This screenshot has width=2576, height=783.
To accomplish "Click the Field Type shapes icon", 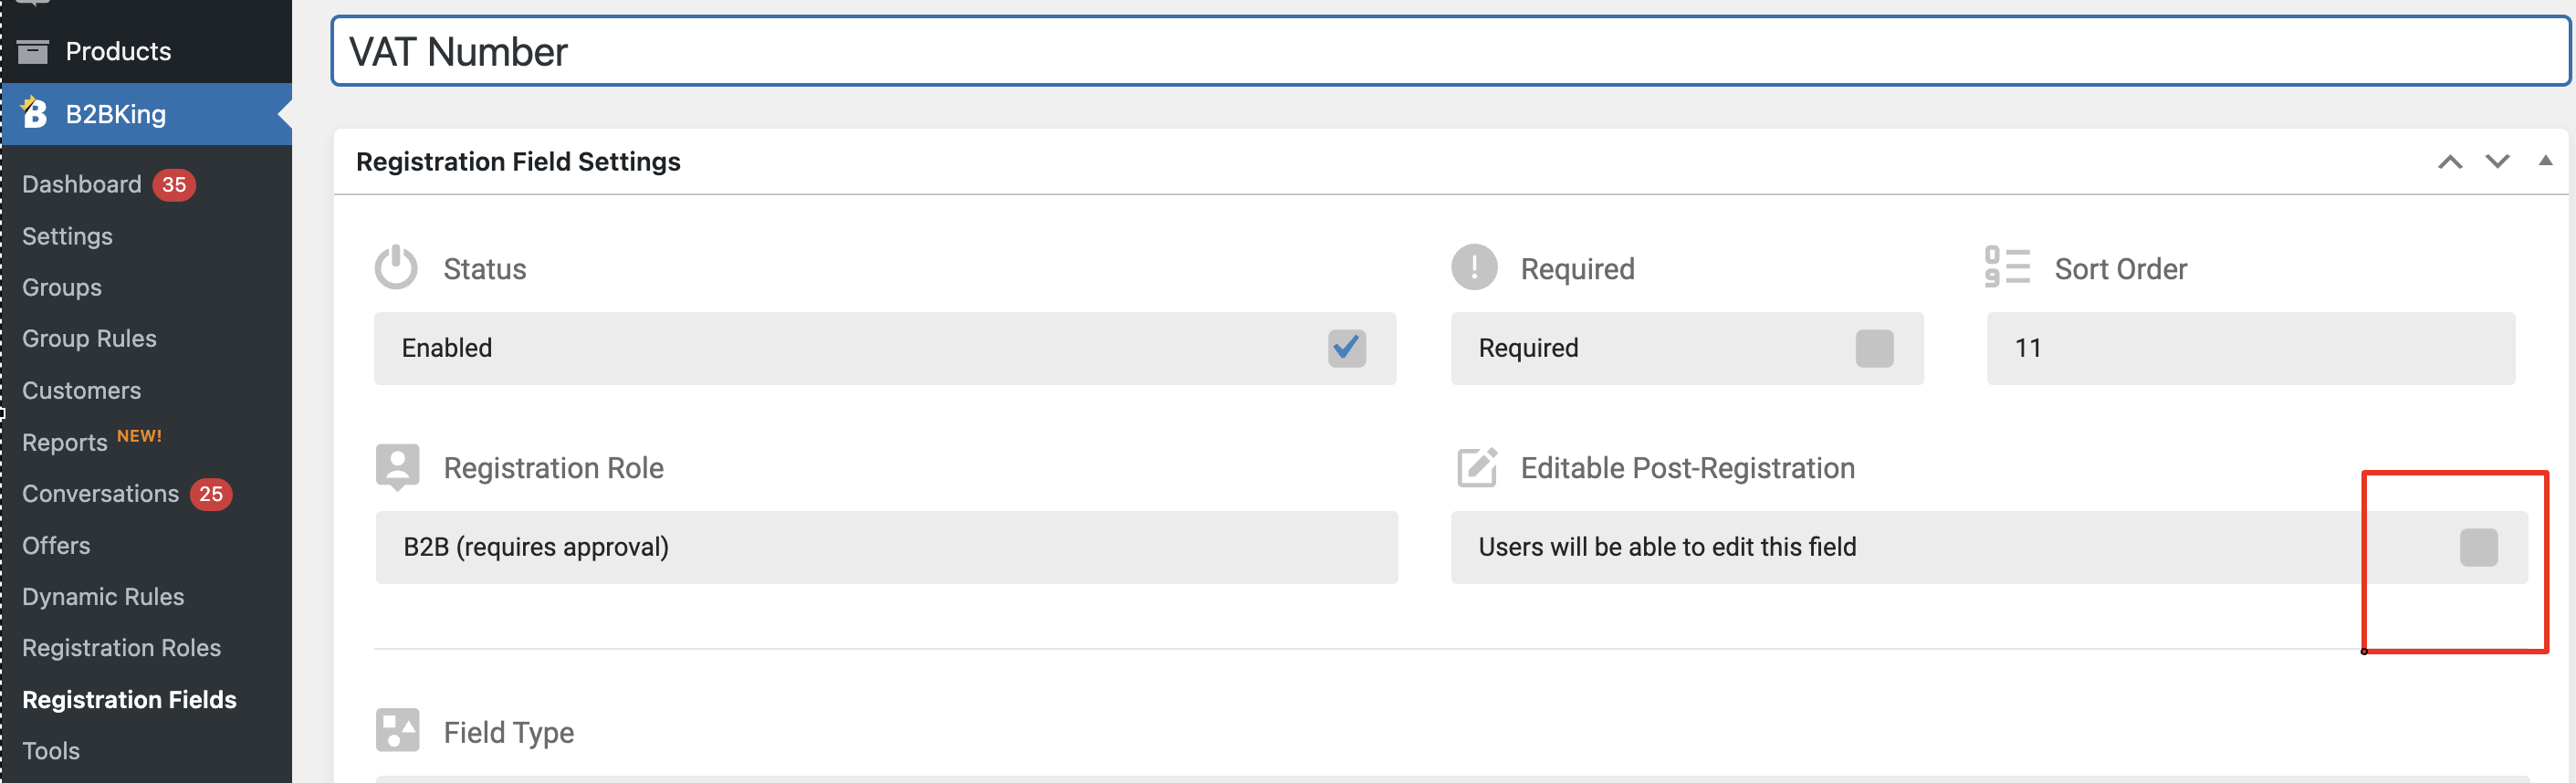I will 397,730.
